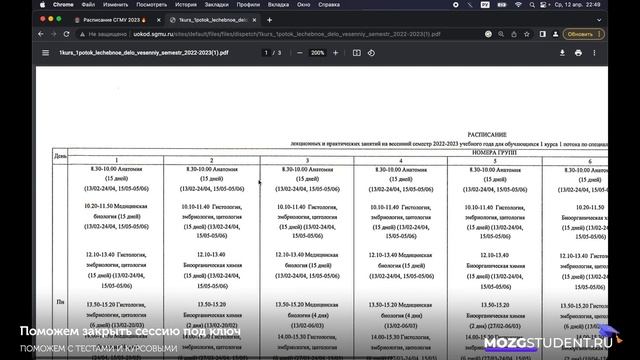The width and height of the screenshot is (640, 360).
Task: Click the uokod.sgmu.ru address bar
Action: pyautogui.click(x=287, y=34)
